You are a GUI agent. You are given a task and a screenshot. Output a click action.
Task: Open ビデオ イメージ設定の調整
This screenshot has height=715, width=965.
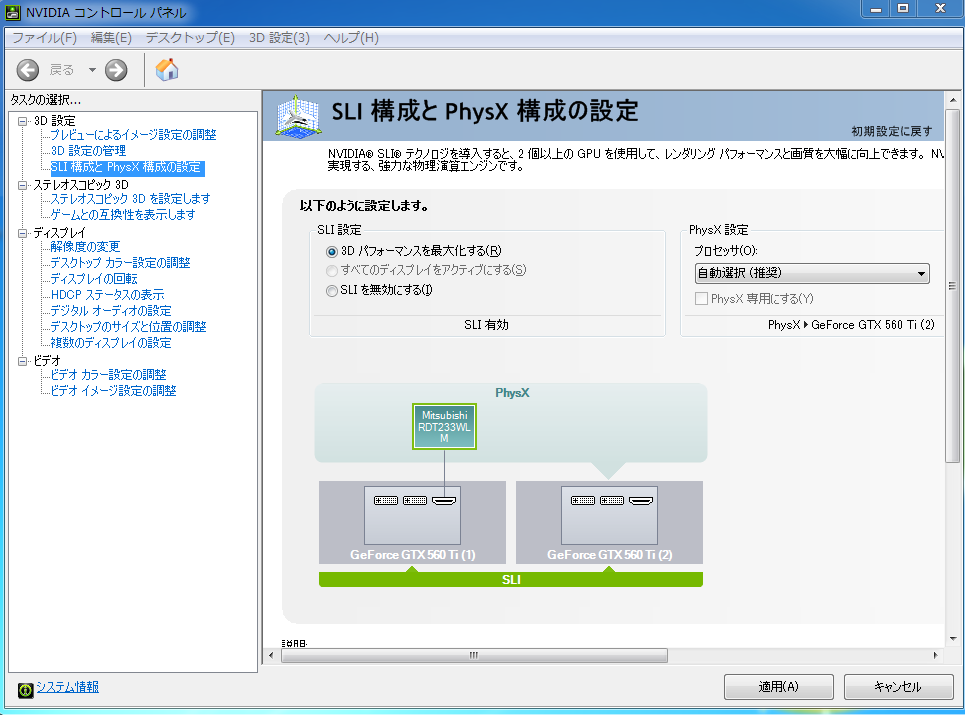tap(113, 391)
